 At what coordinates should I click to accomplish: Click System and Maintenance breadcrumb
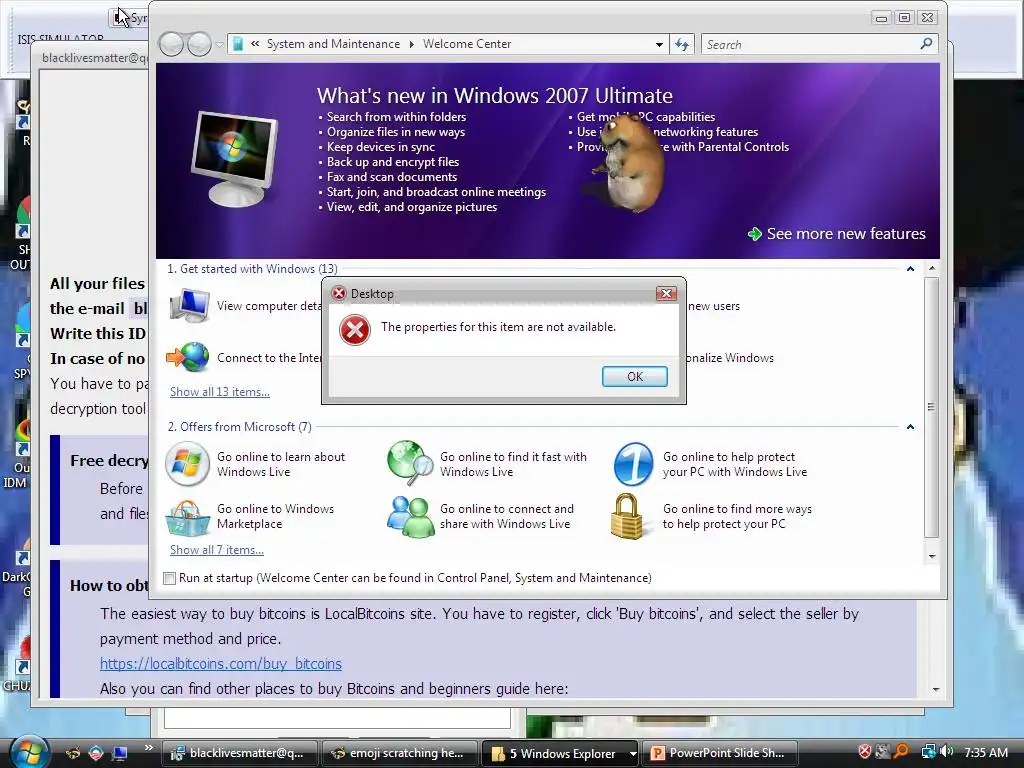(333, 44)
